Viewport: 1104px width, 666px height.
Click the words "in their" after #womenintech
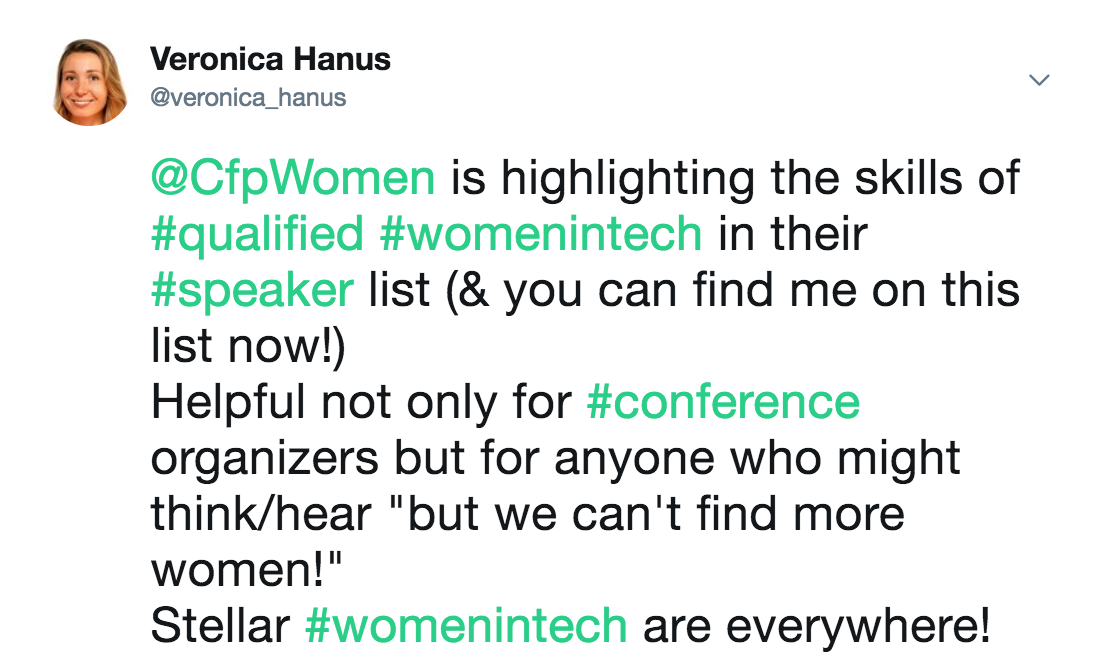point(793,233)
